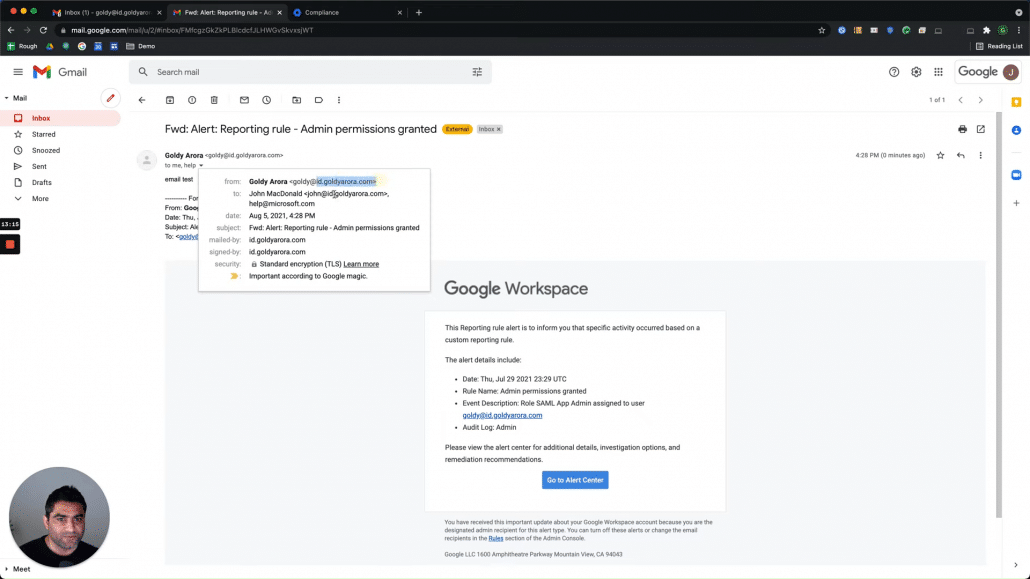Go to the older conversation chevron
Viewport: 1030px width, 579px height.
[981, 100]
